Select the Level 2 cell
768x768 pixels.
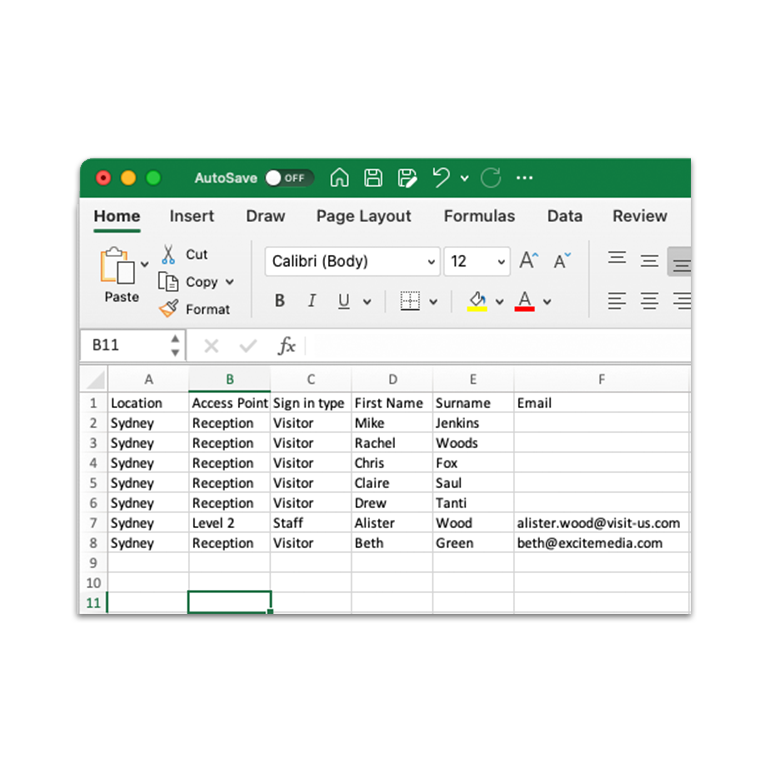click(x=229, y=523)
